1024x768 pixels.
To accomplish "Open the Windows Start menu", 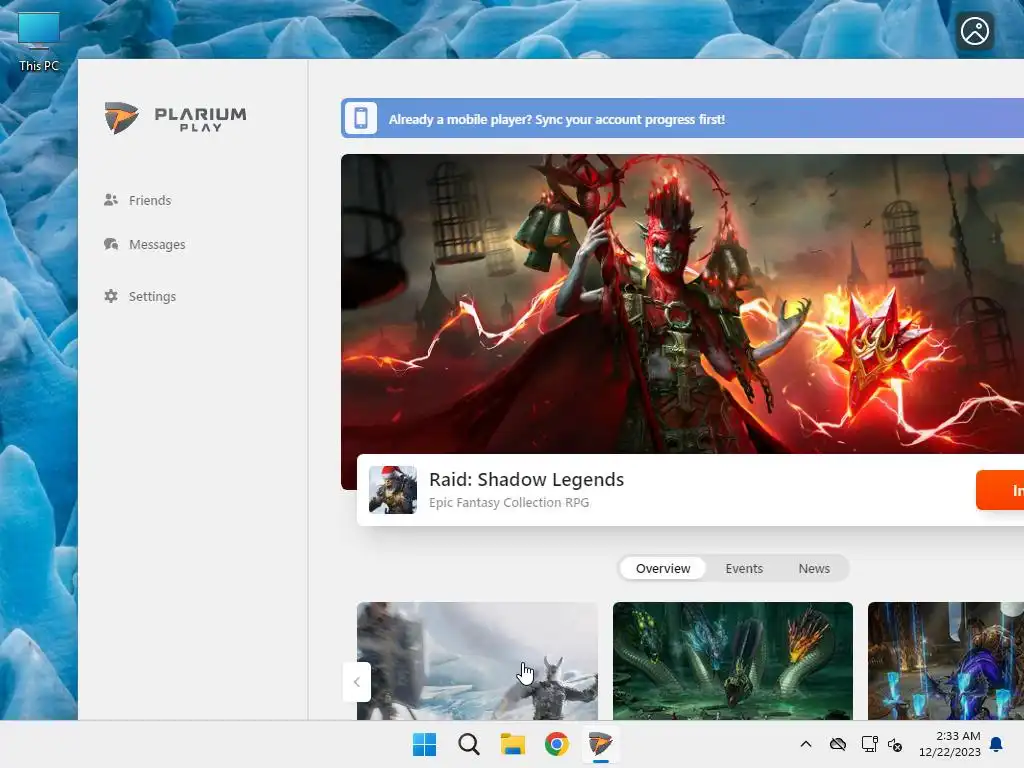I will click(424, 744).
